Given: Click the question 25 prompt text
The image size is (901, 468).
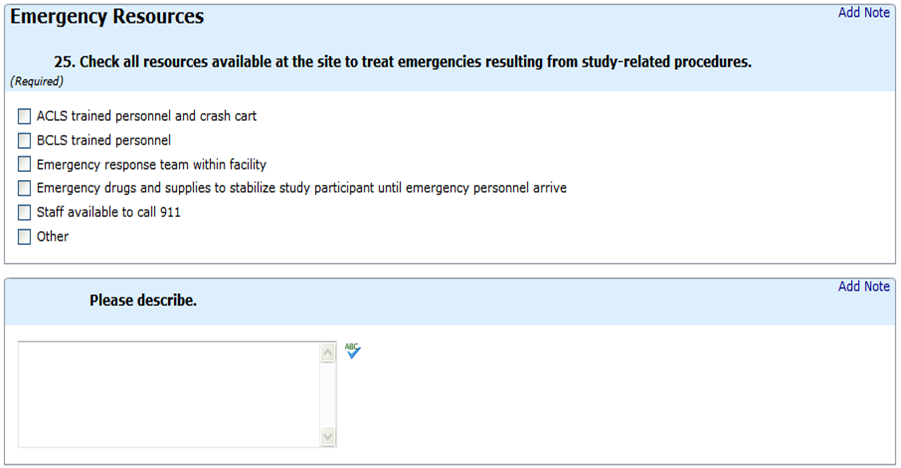Looking at the screenshot, I should pyautogui.click(x=402, y=62).
